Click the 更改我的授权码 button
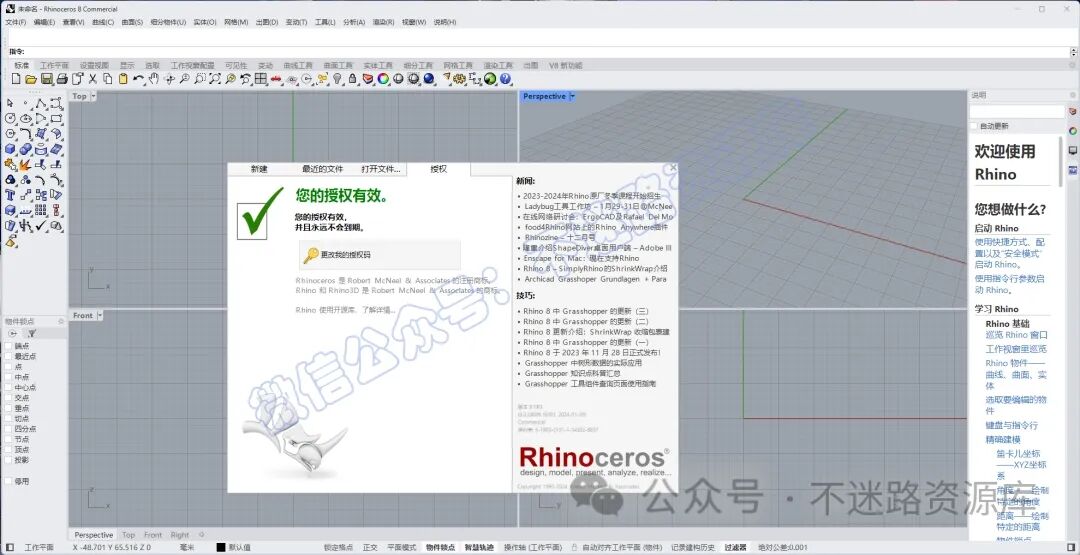Image resolution: width=1080 pixels, height=555 pixels. click(x=380, y=255)
